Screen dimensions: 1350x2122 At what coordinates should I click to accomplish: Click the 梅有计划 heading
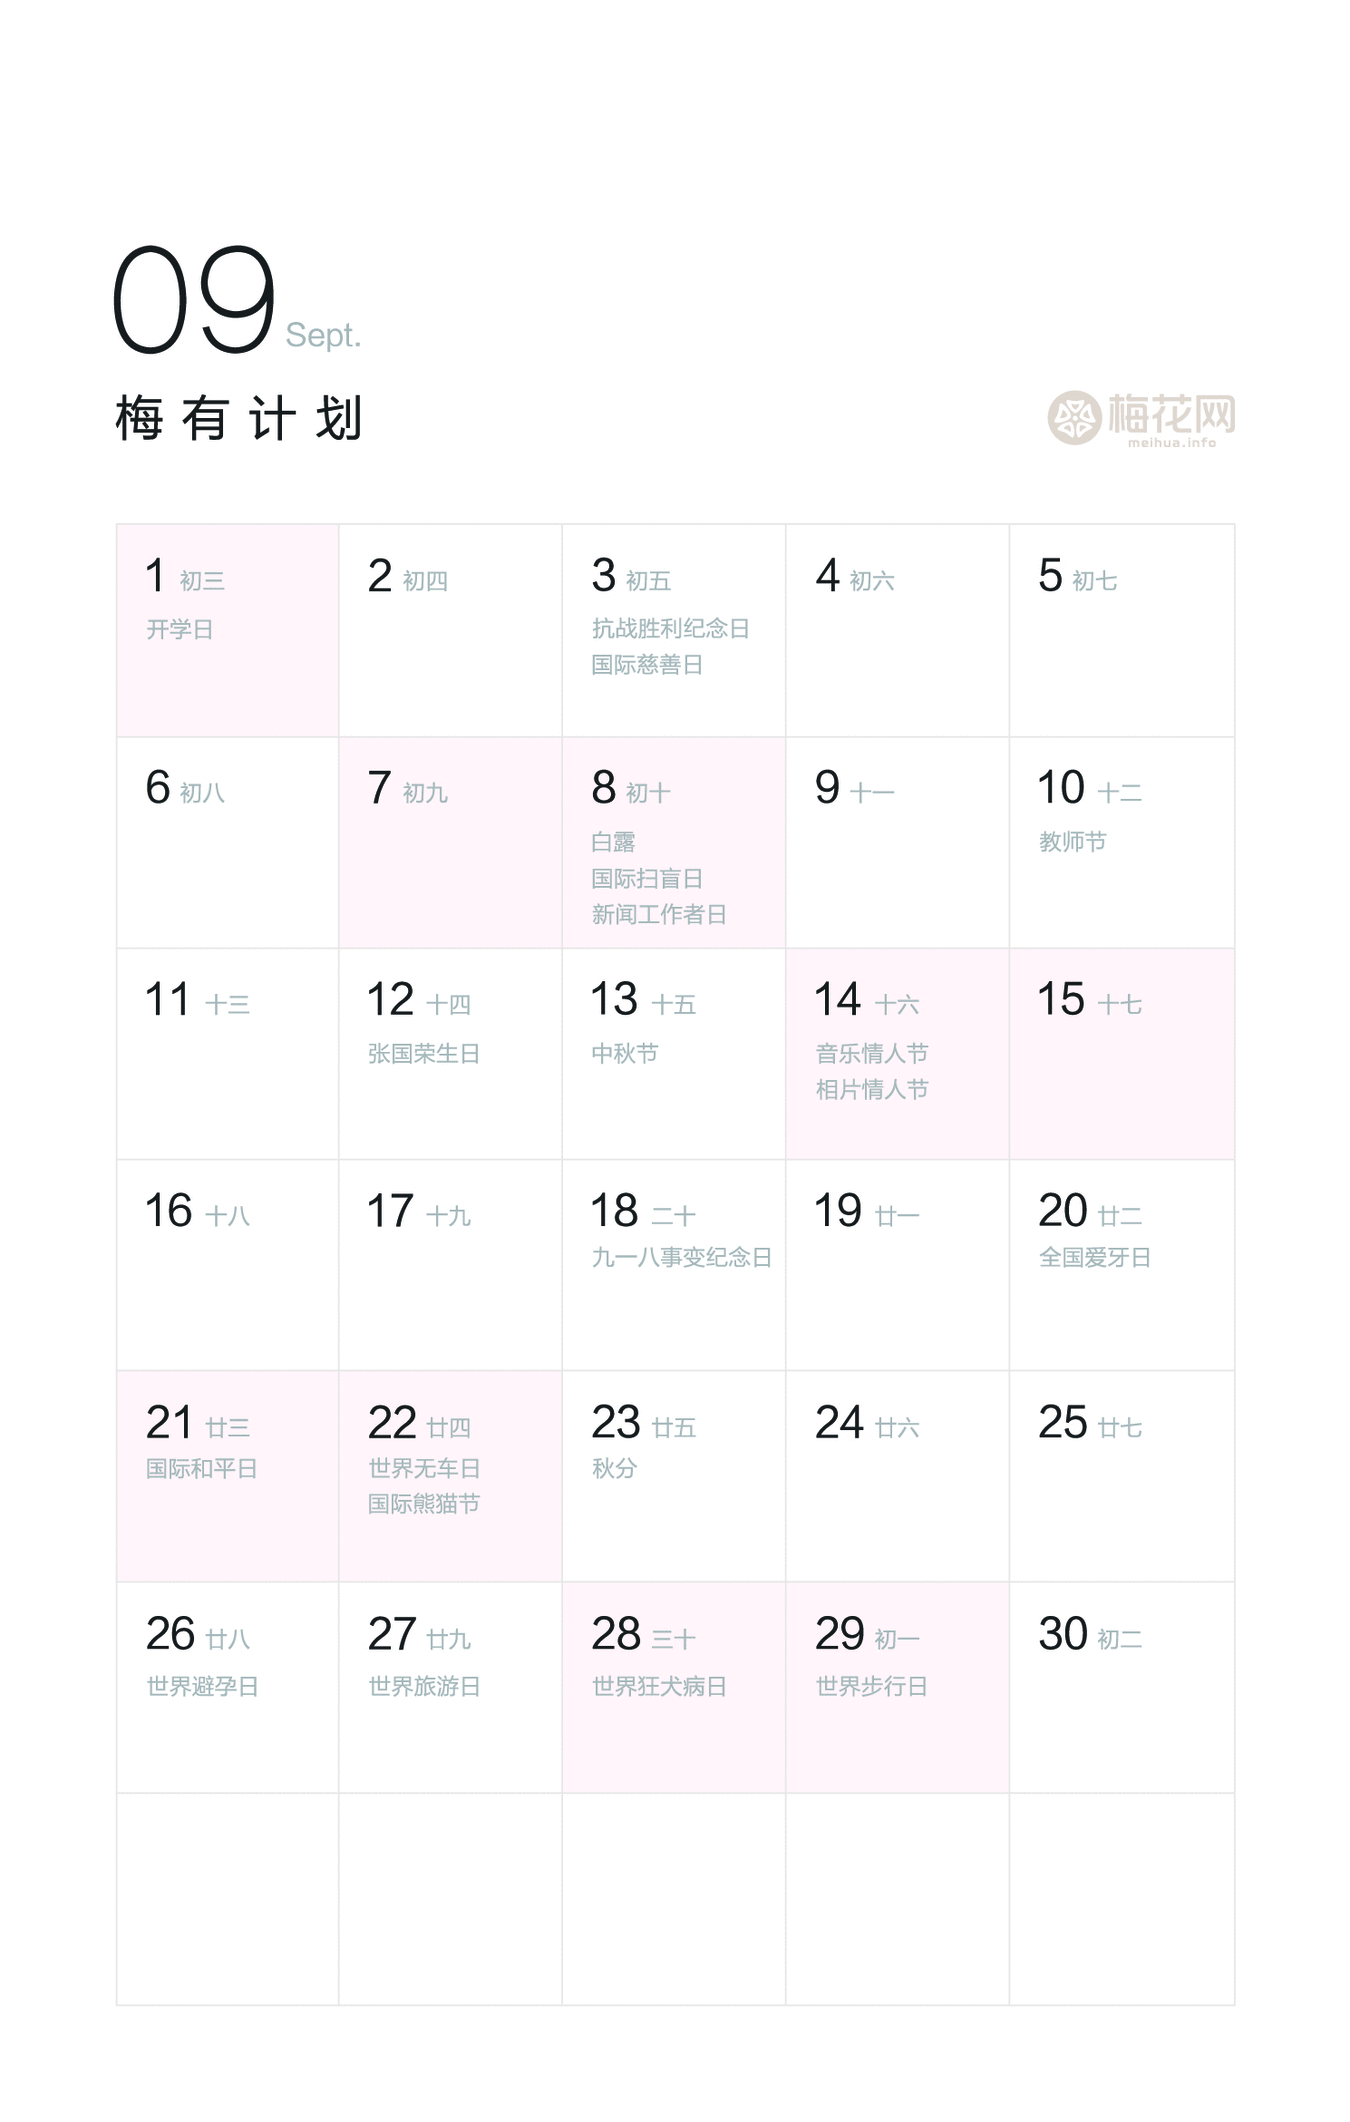click(238, 418)
